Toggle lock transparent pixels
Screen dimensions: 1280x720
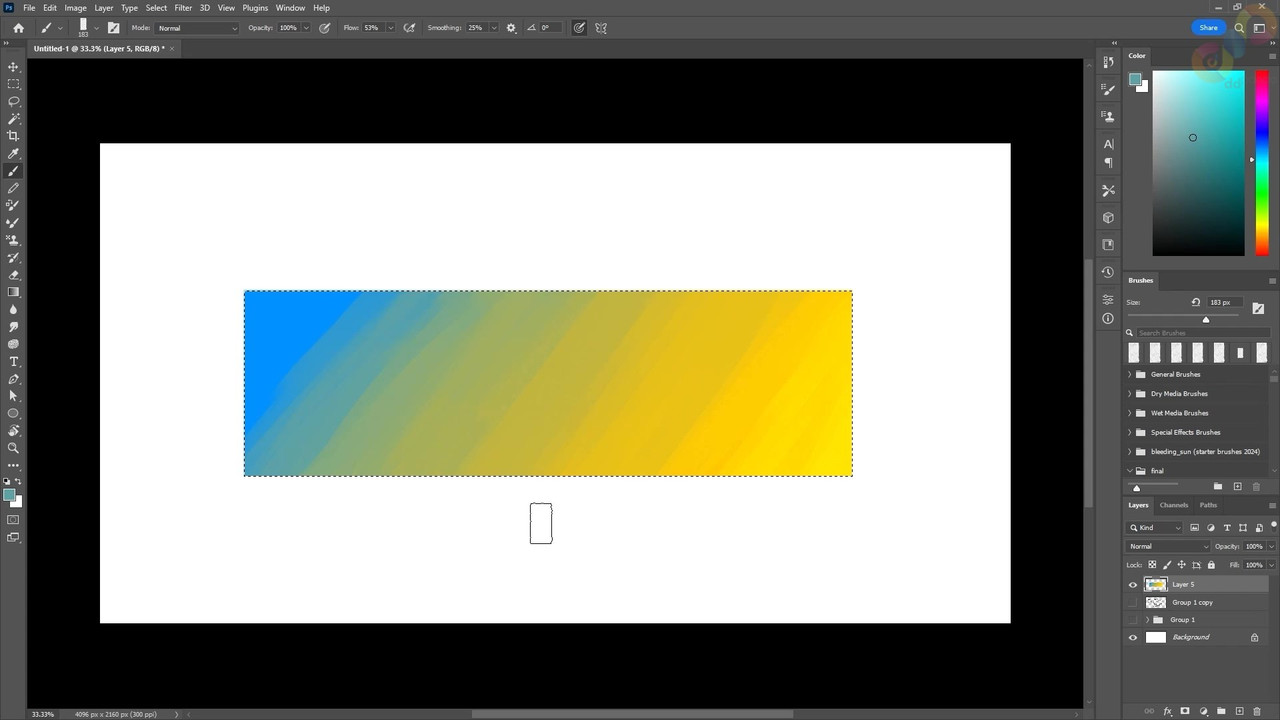1152,565
